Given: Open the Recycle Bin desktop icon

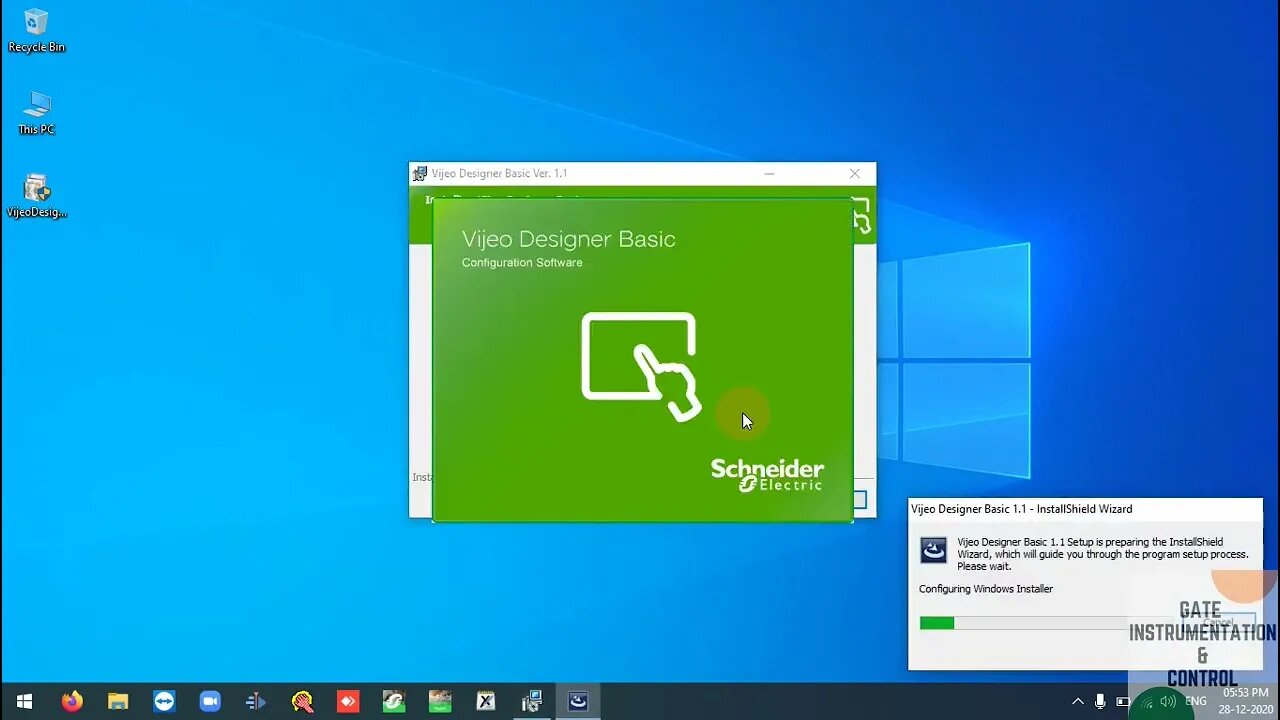Looking at the screenshot, I should tap(36, 30).
